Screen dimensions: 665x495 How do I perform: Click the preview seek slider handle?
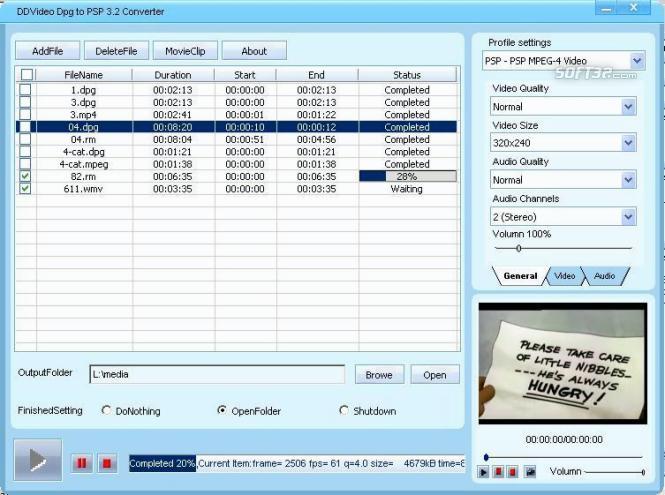(x=486, y=457)
